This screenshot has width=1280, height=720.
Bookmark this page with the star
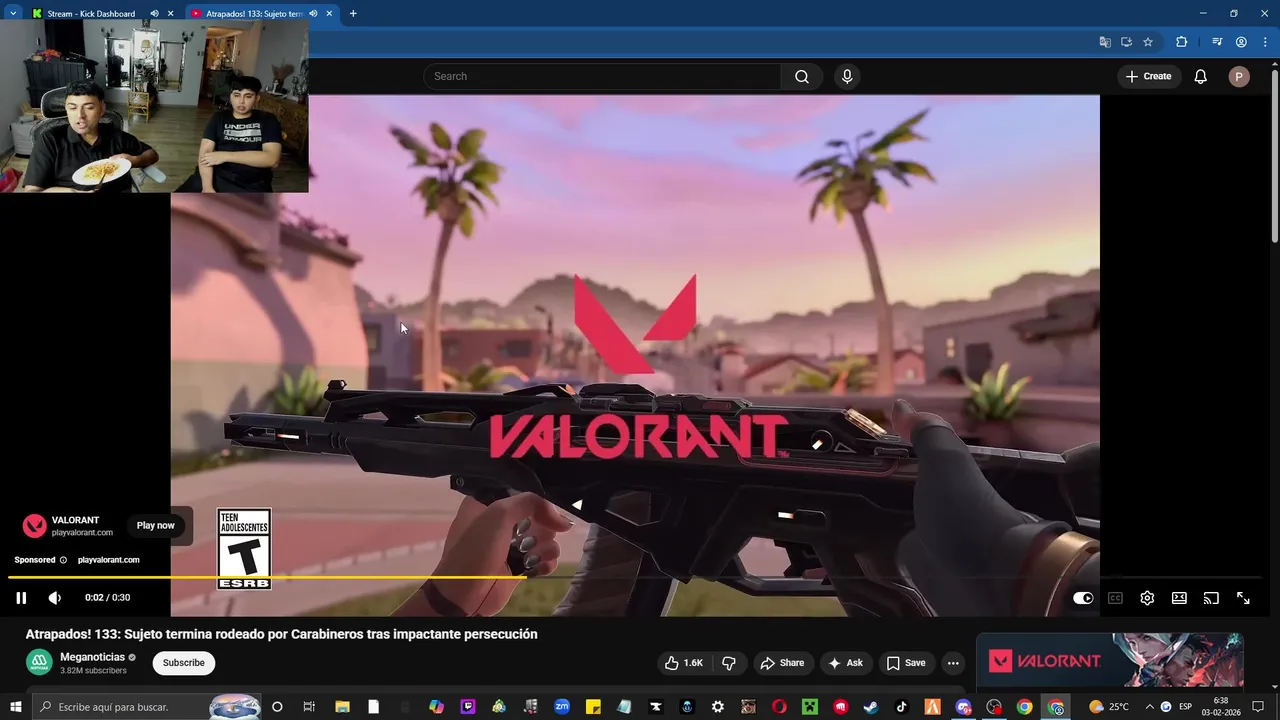click(x=1148, y=42)
